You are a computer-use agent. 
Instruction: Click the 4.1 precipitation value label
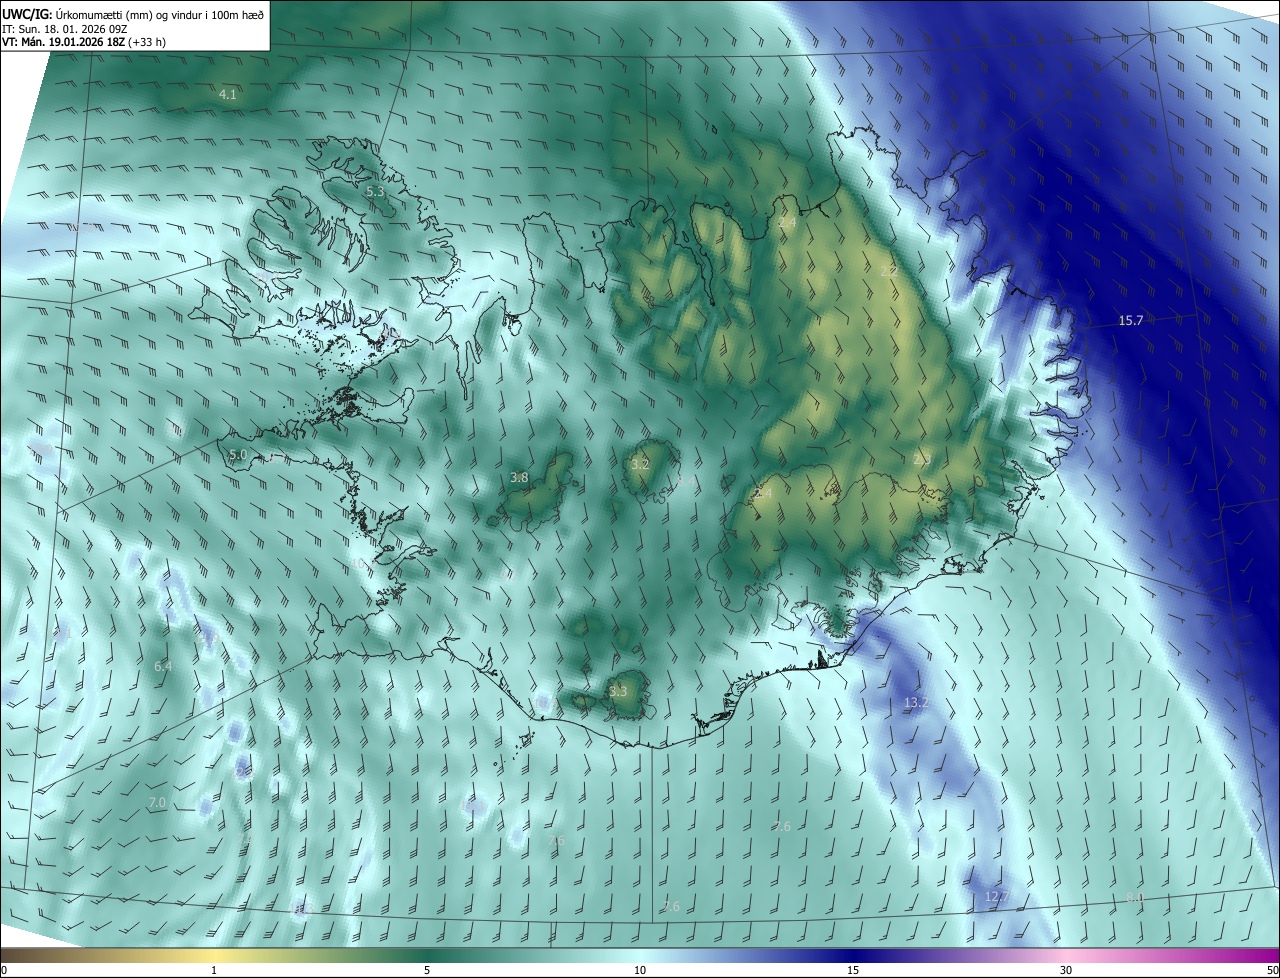228,94
